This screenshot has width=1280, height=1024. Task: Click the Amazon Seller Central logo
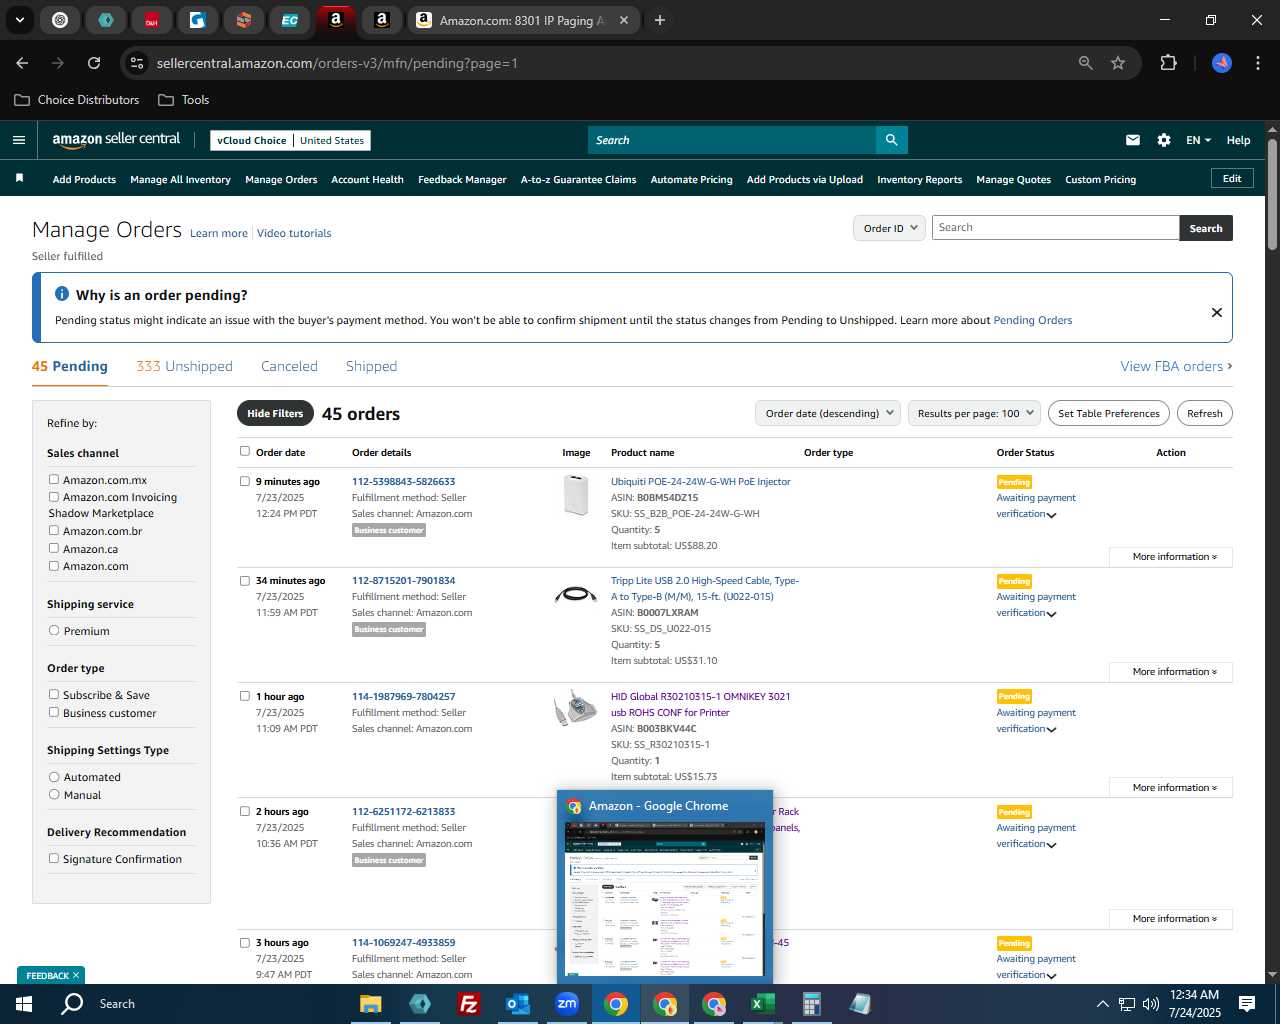[116, 140]
